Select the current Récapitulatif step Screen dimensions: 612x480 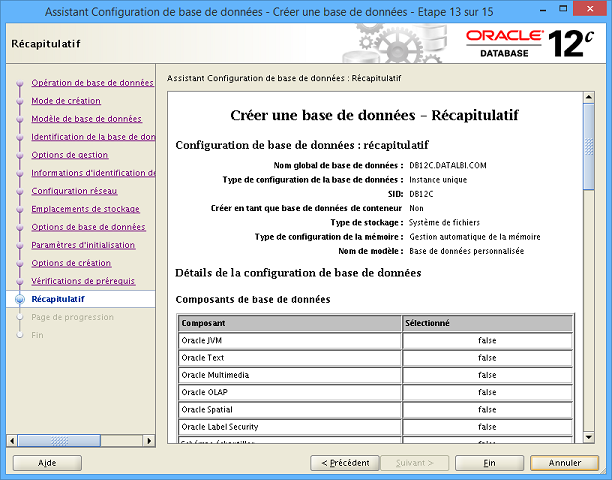(58, 299)
